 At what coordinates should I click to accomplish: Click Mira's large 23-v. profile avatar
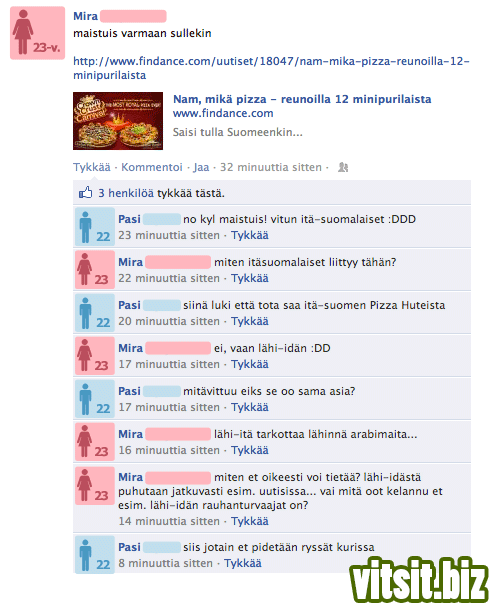(x=37, y=33)
